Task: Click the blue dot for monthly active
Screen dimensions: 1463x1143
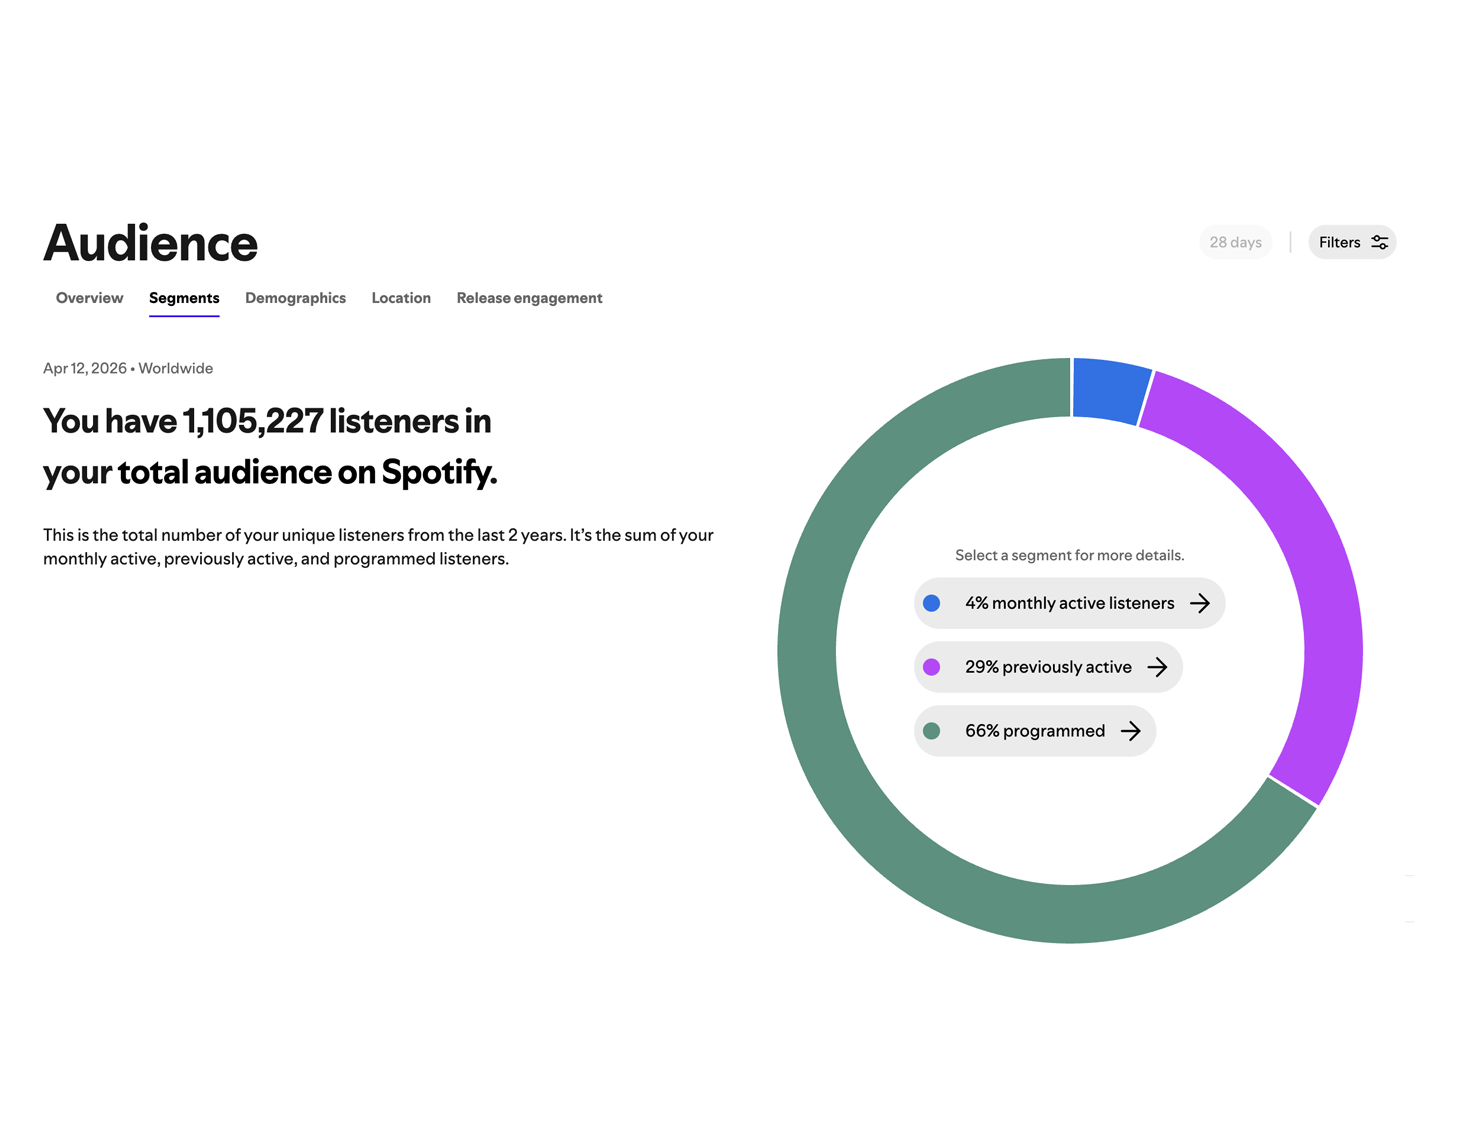Action: [x=932, y=603]
